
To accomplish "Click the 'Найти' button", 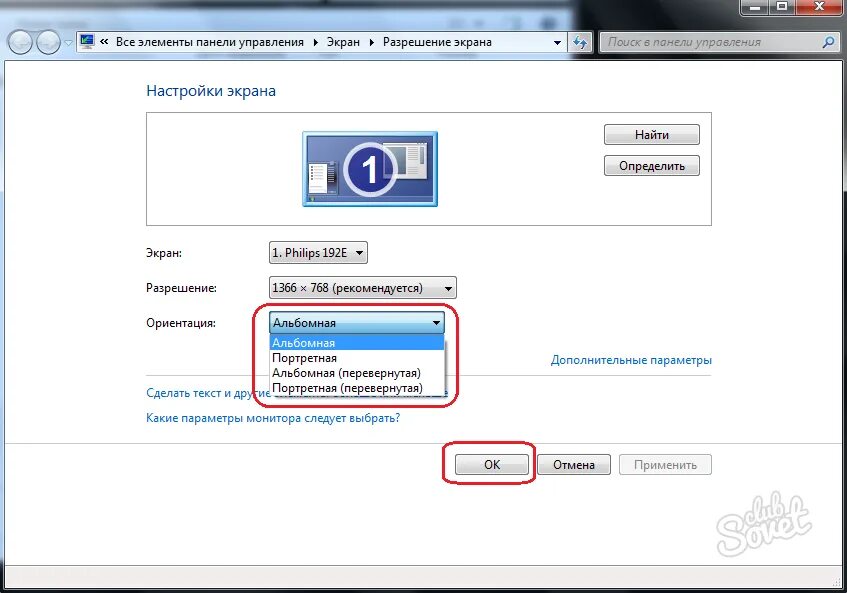I will coord(651,134).
